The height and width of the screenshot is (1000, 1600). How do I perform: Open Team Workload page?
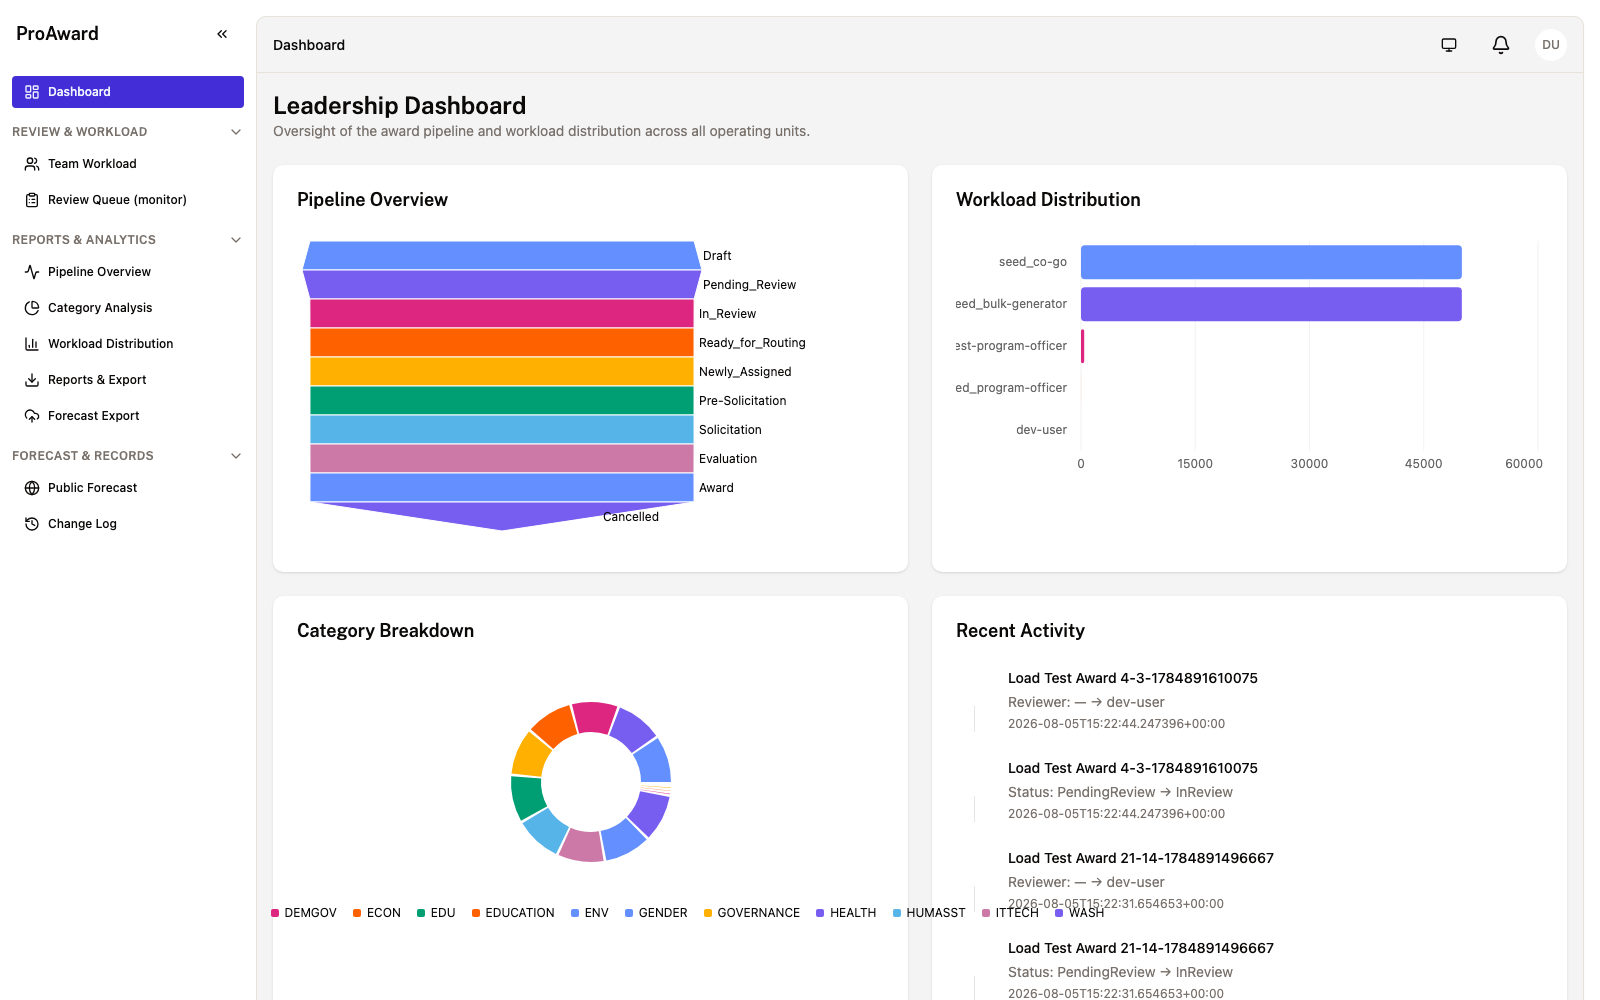(128, 164)
